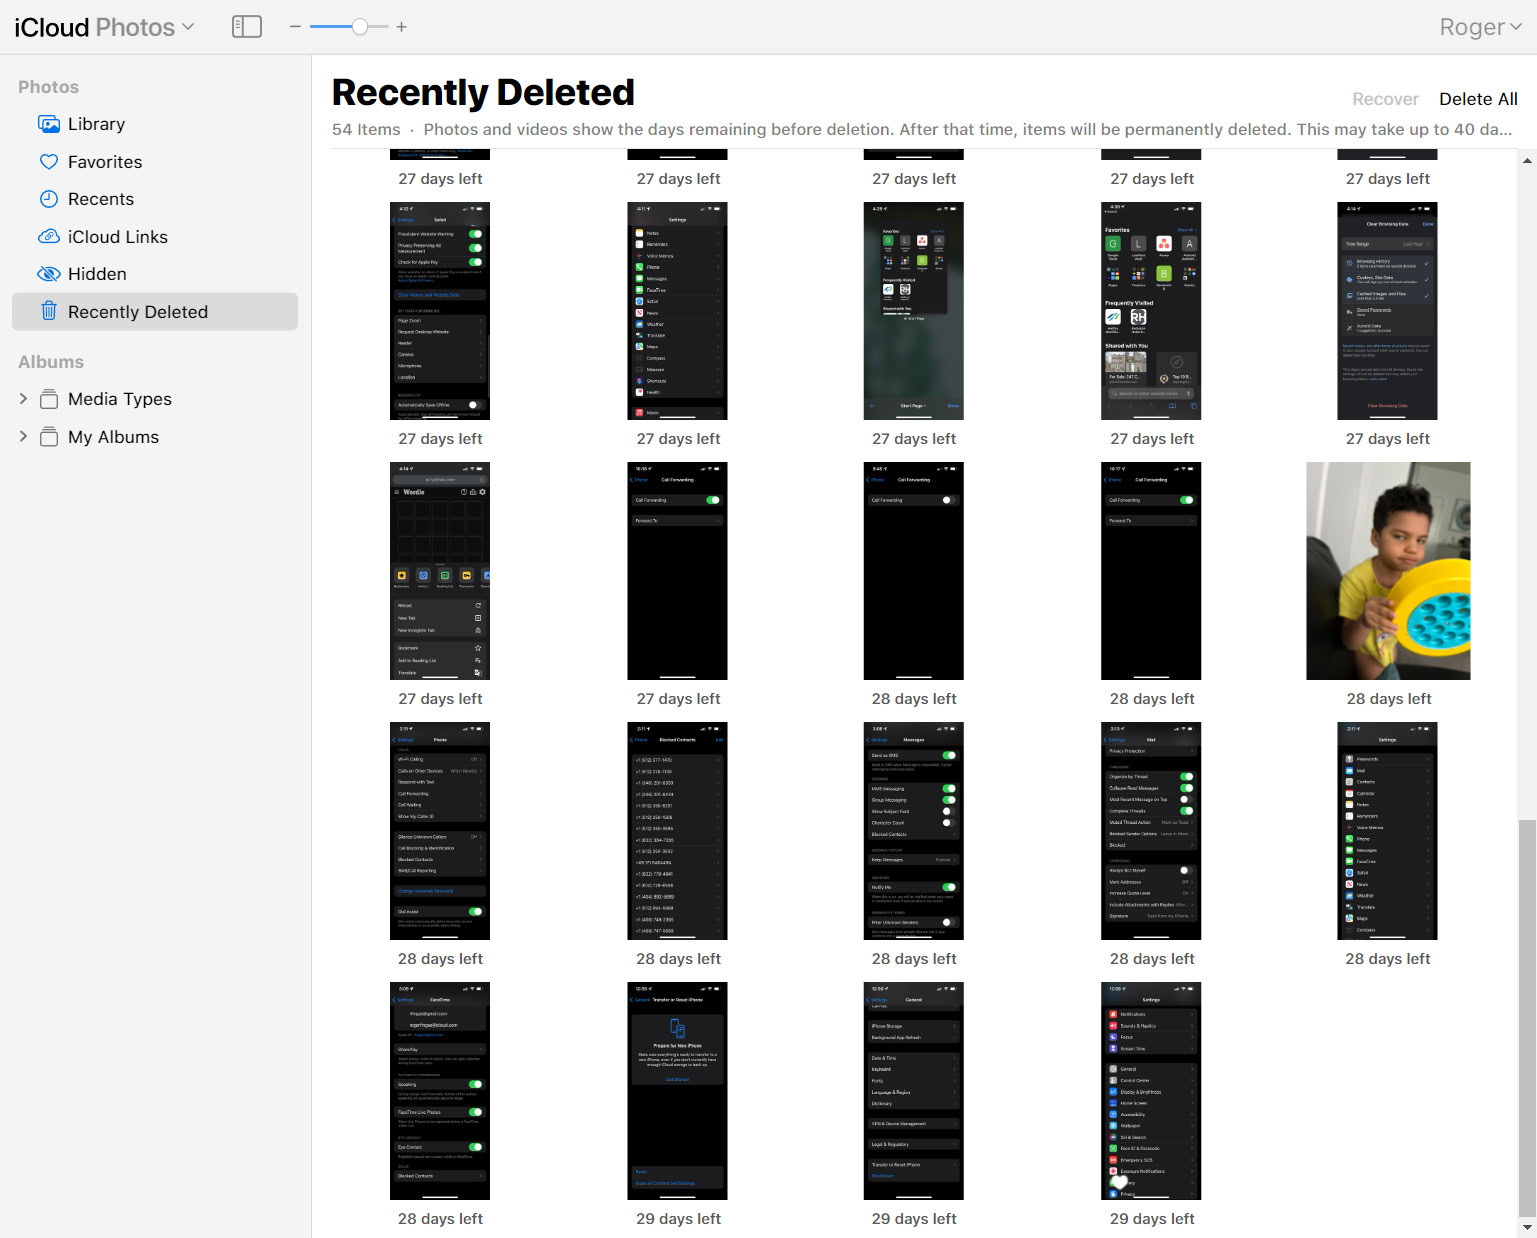This screenshot has width=1537, height=1238.
Task: Click the Recently Deleted trash icon
Action: coord(48,312)
